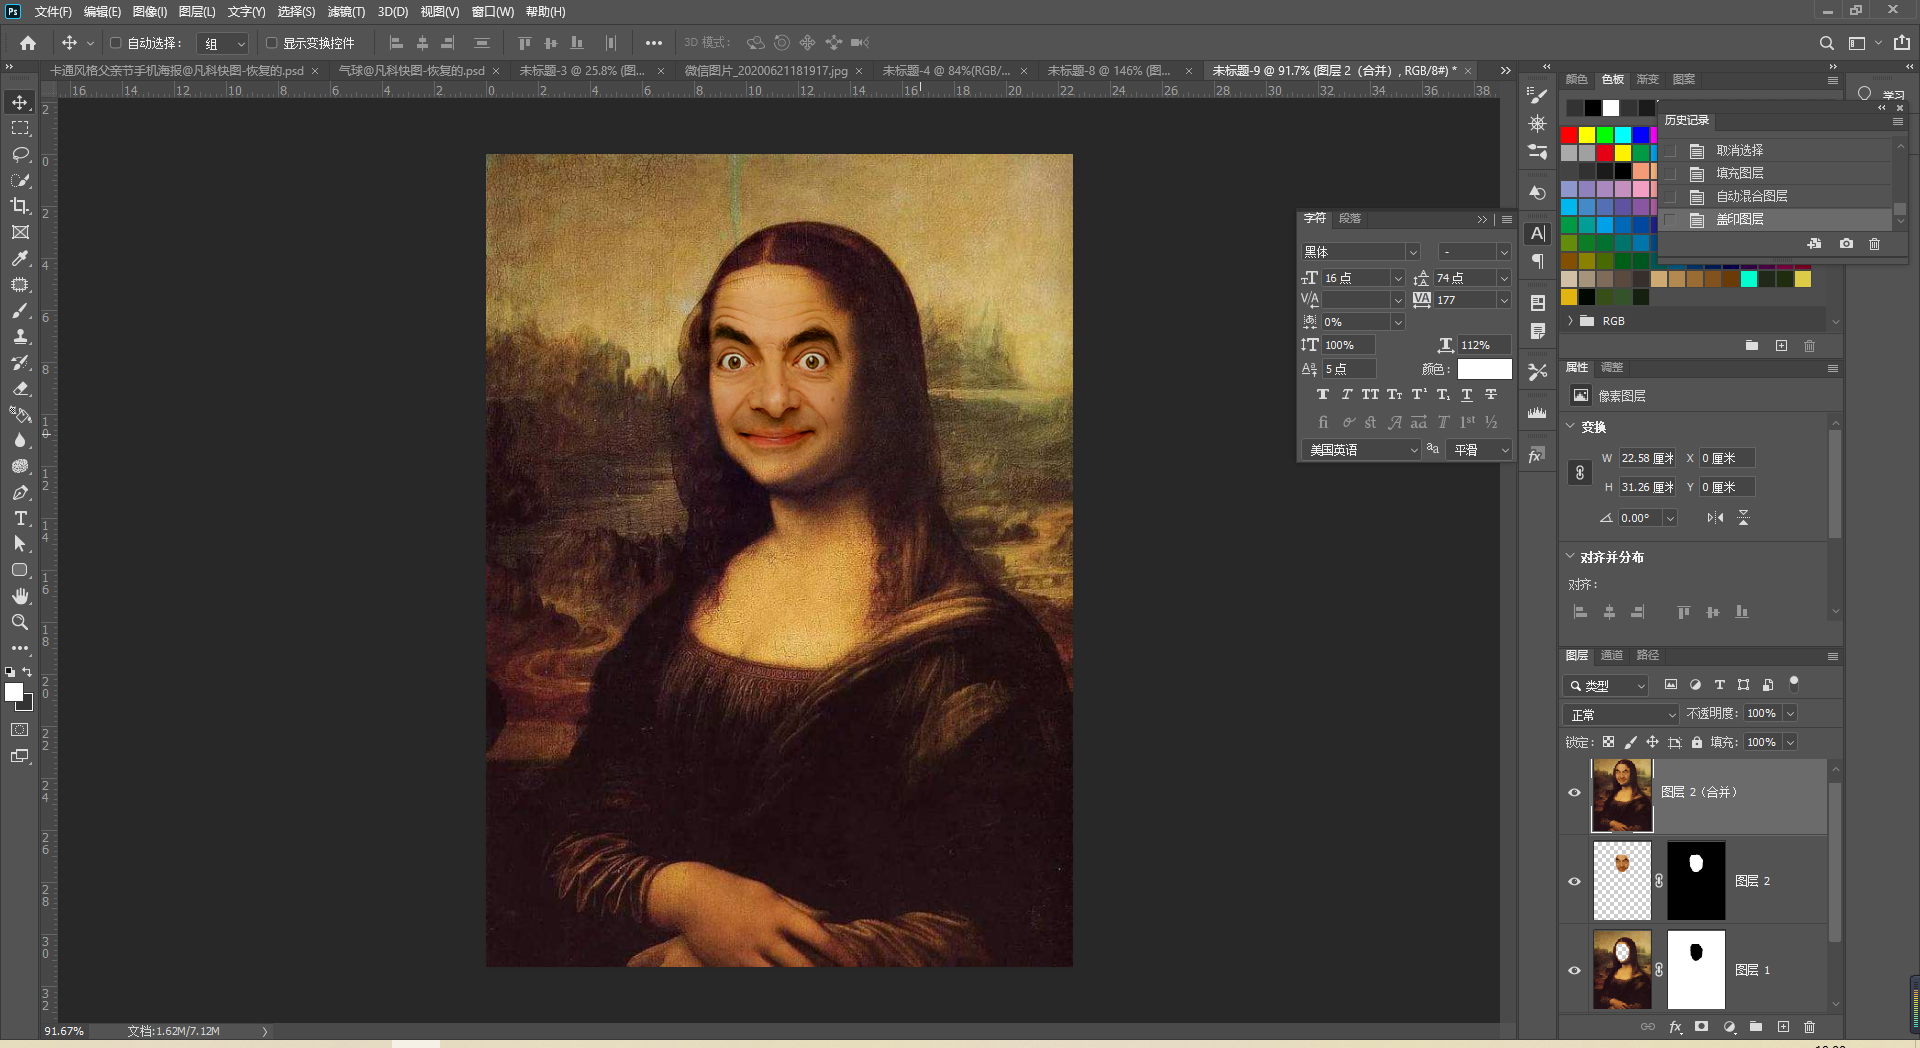Select the Eyedropper tool
1920x1048 pixels.
[20, 258]
